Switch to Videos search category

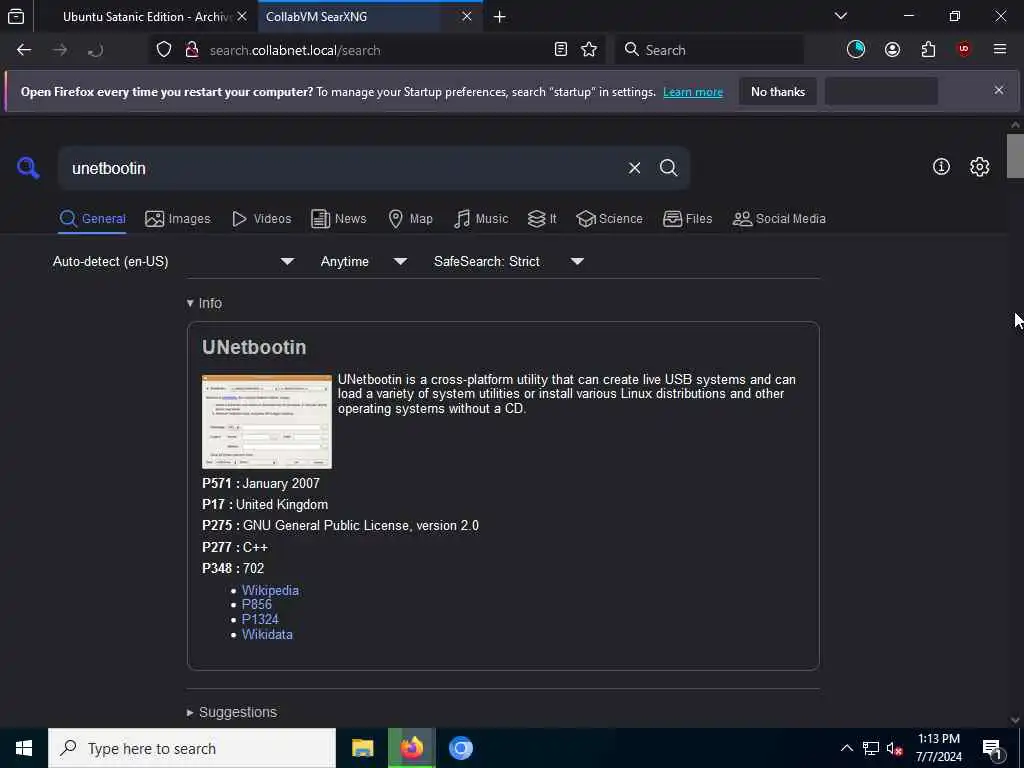[x=261, y=219]
